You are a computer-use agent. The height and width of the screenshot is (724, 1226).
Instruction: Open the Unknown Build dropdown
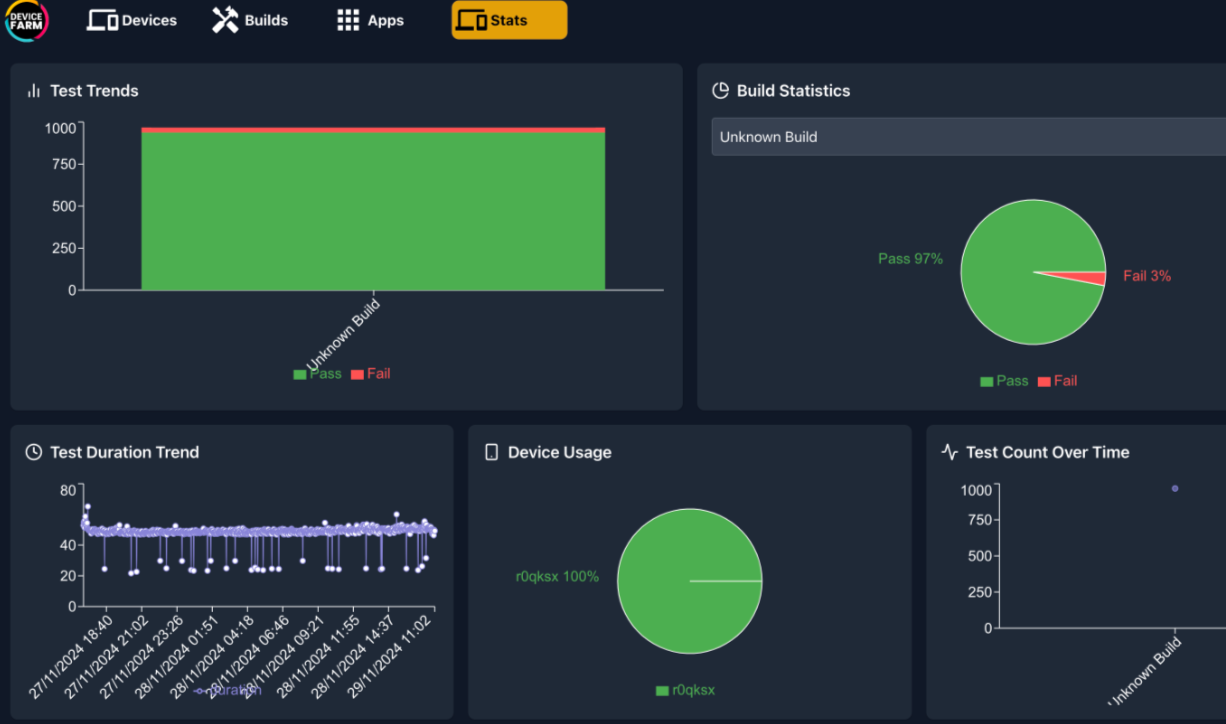[x=968, y=137]
